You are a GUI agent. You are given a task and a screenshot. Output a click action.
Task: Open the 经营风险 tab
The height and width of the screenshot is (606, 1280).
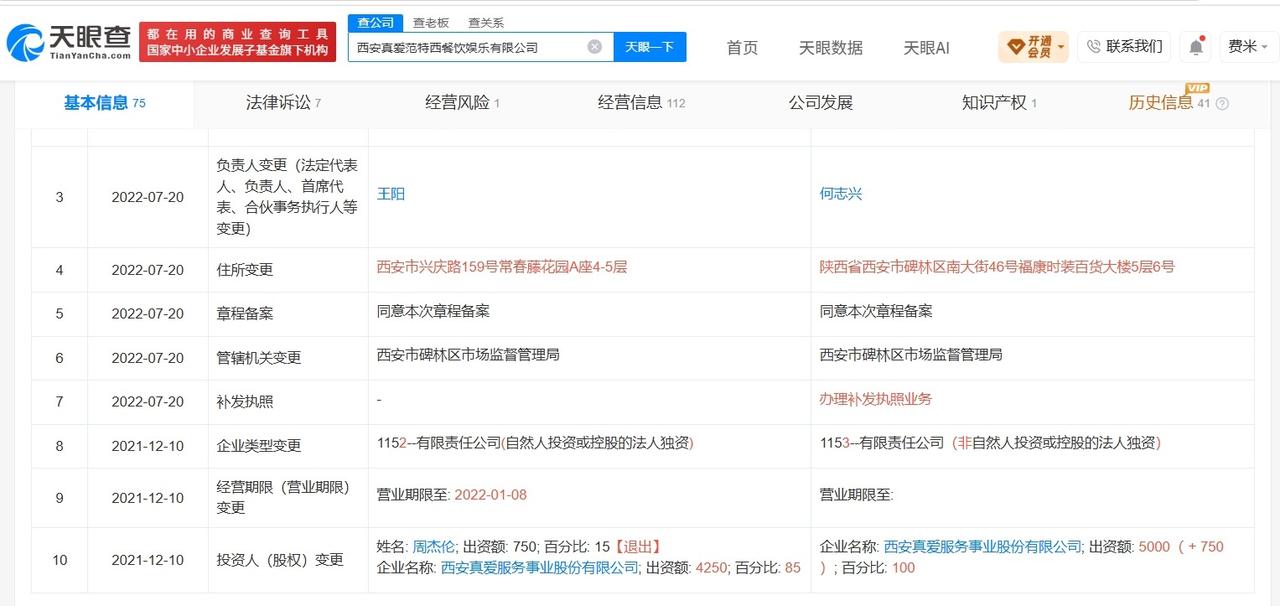[x=462, y=103]
